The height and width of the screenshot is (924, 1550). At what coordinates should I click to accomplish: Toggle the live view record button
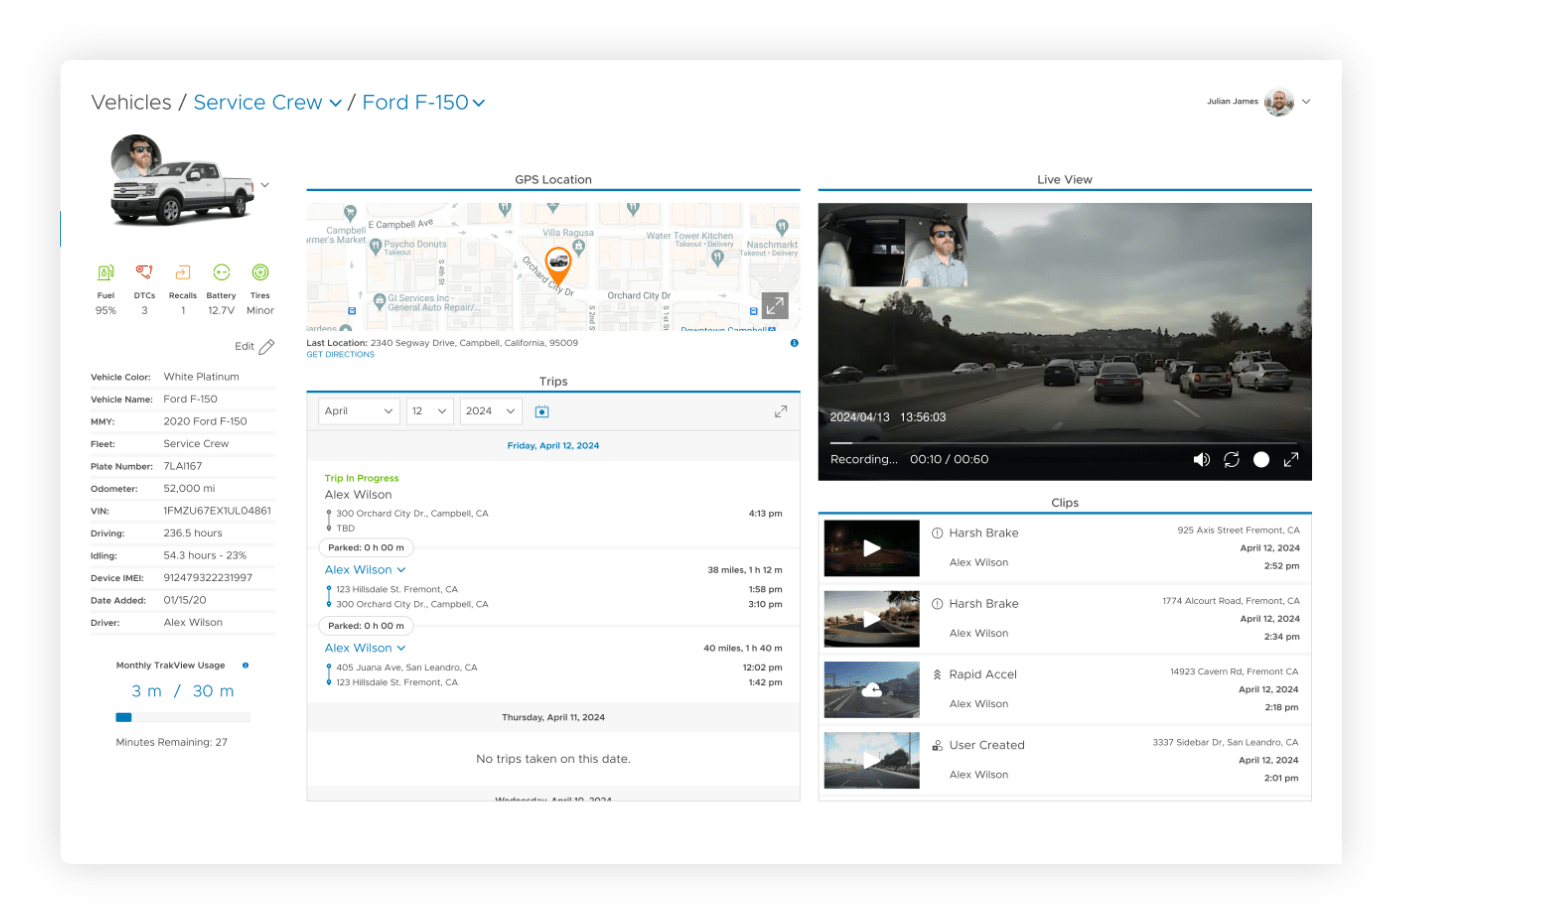tap(1262, 460)
